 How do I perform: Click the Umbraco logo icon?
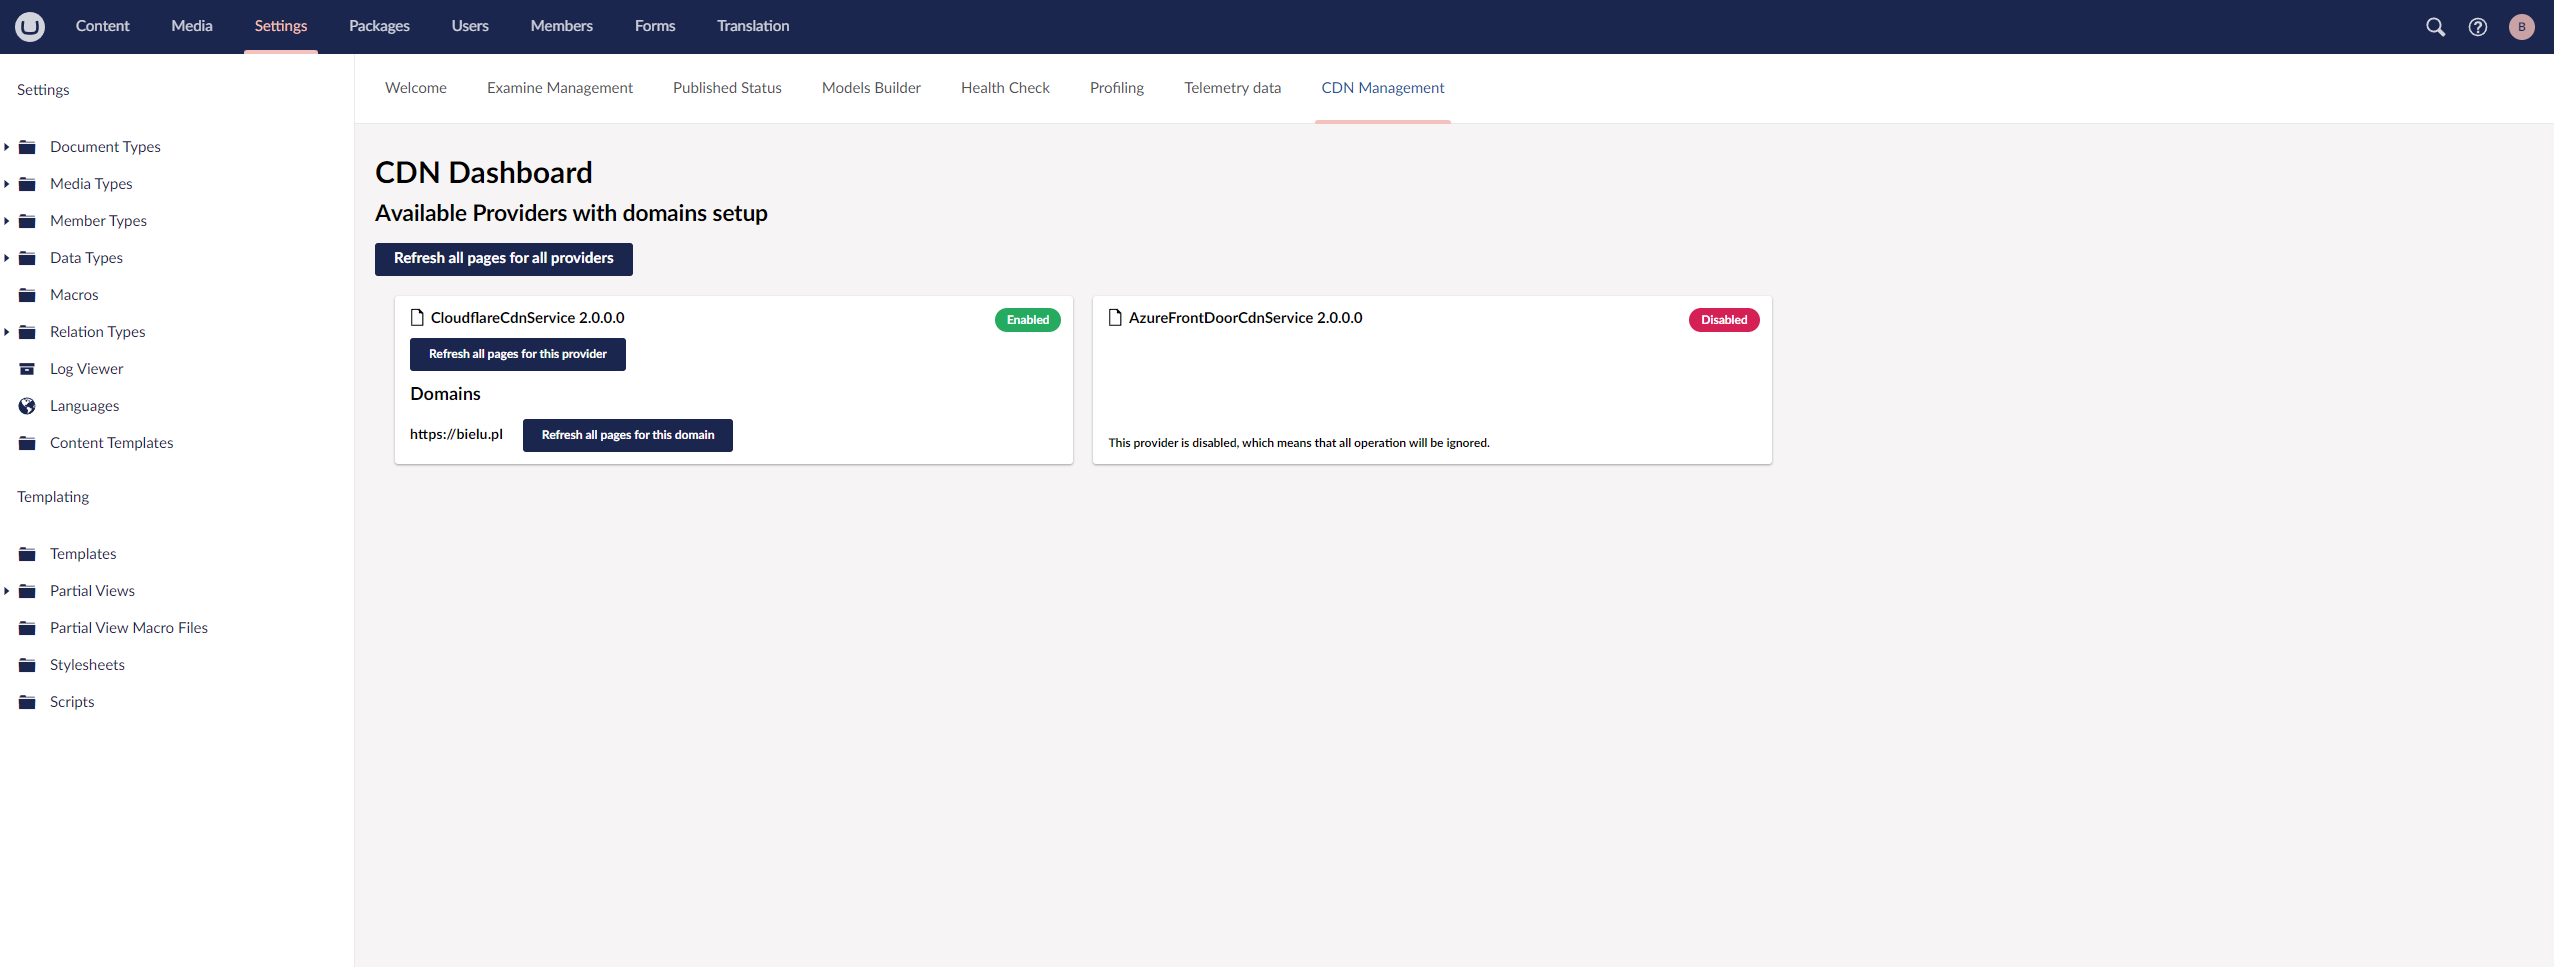[30, 26]
